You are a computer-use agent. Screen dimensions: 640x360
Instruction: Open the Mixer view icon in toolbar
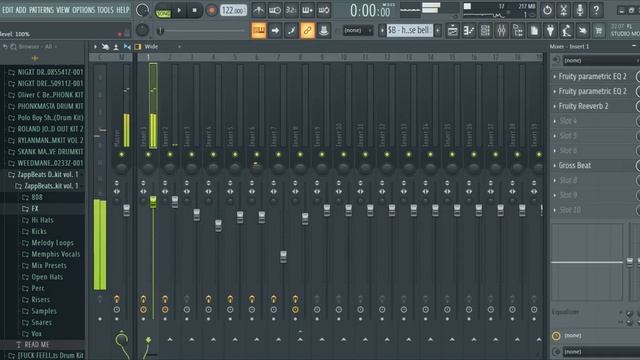coord(502,31)
